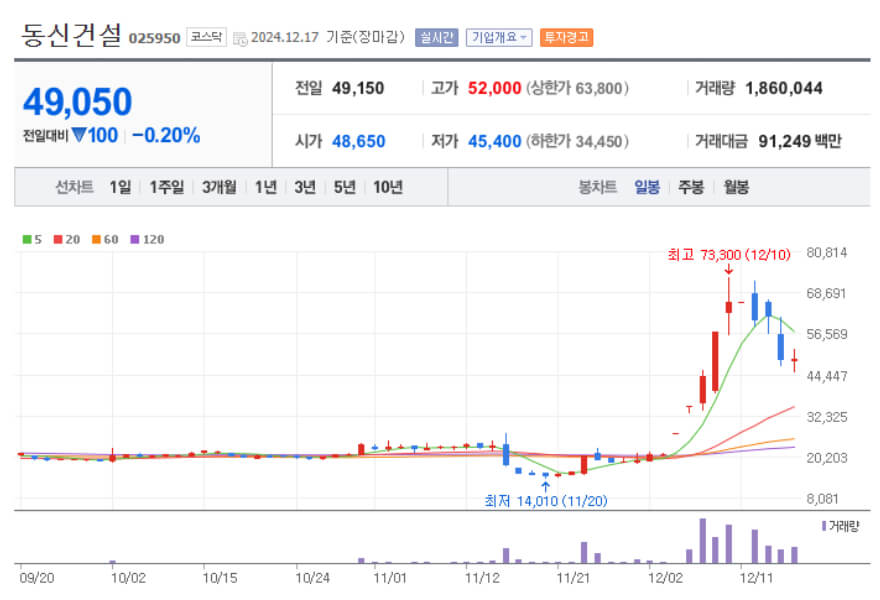Select the 1주일 line chart tab
The width and height of the screenshot is (880, 600).
[167, 187]
